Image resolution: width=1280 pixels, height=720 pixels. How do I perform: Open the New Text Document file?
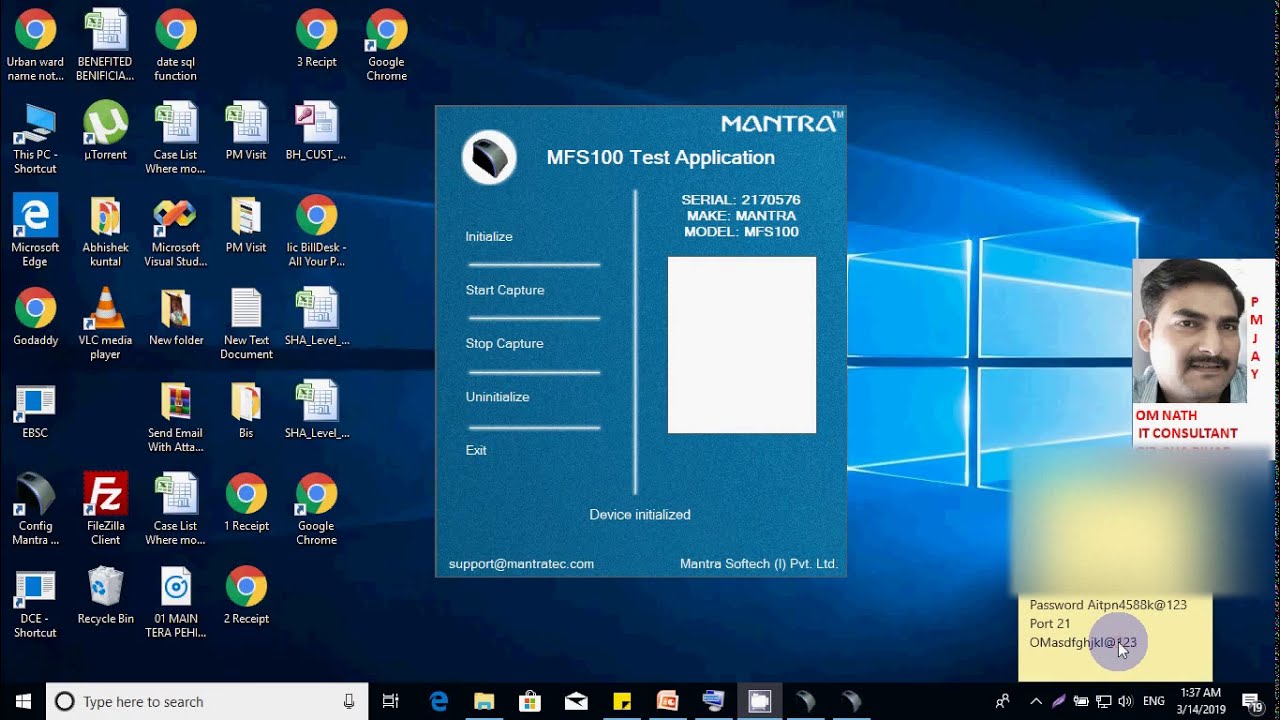pyautogui.click(x=246, y=325)
